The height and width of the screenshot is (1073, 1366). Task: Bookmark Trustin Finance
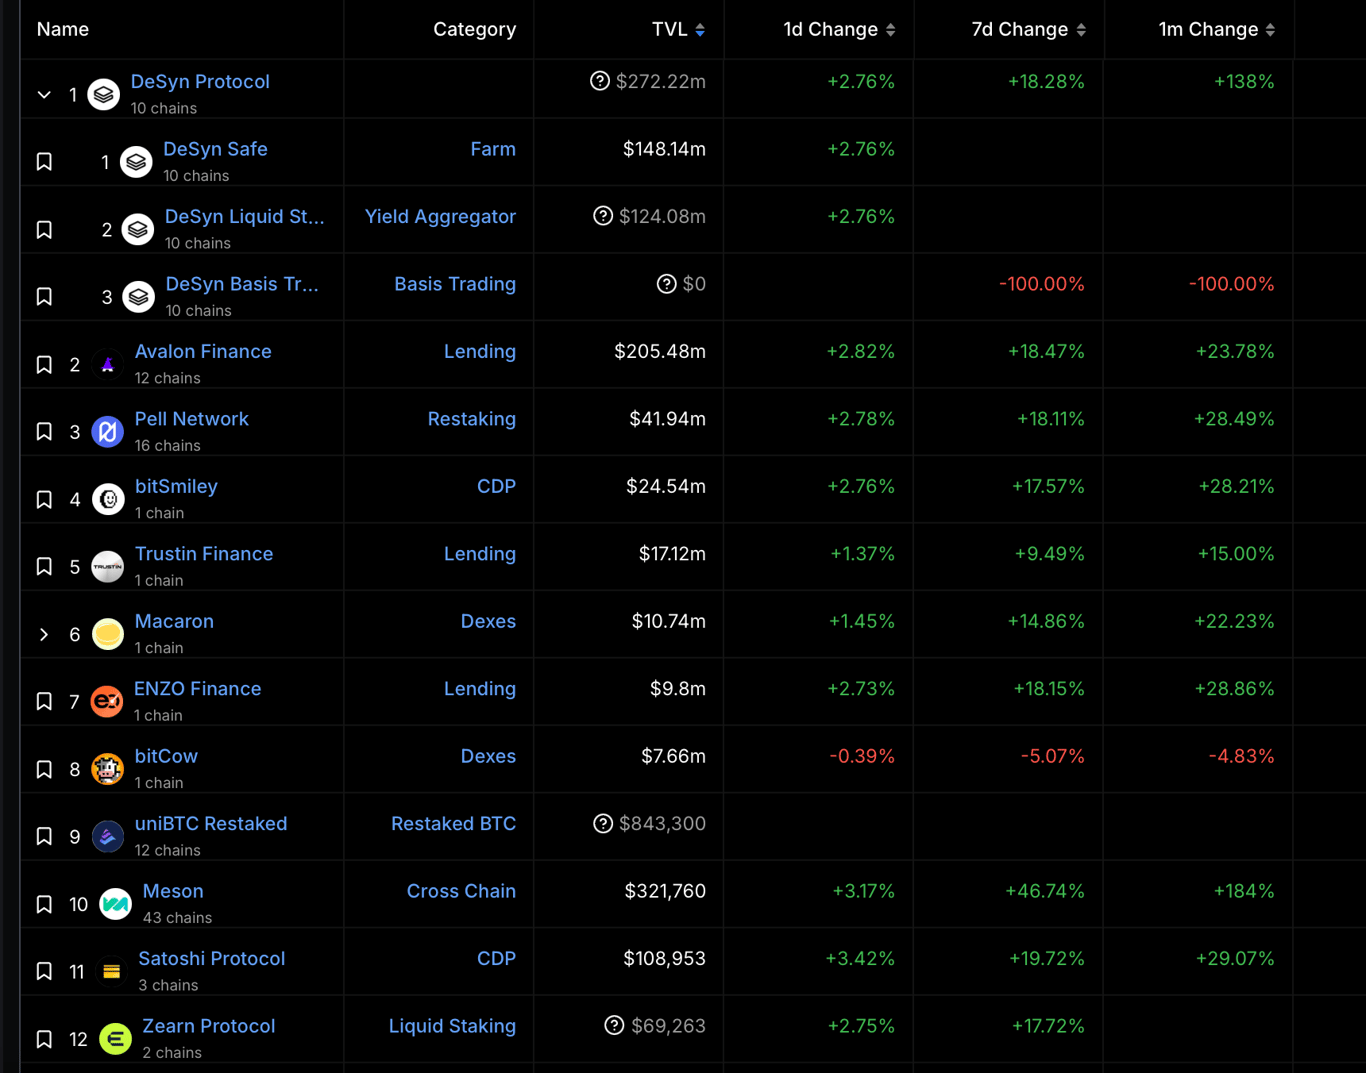(x=44, y=567)
